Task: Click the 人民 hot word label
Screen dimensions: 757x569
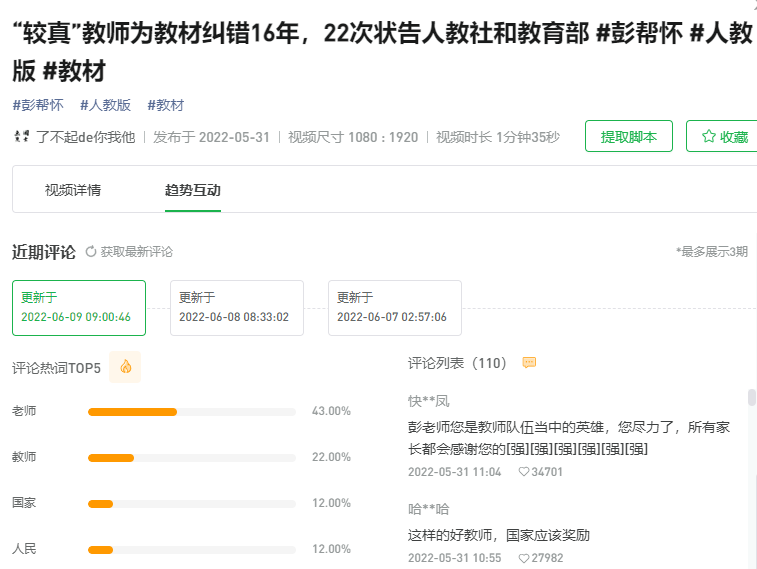Action: (x=24, y=549)
